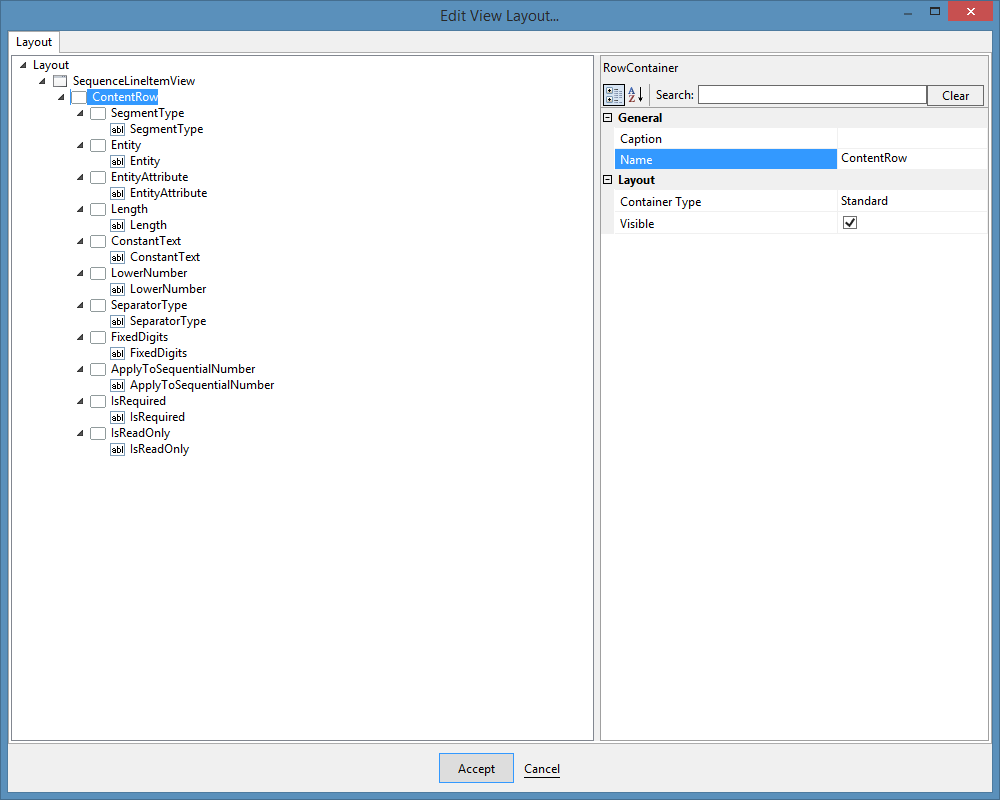Viewport: 1000px width, 800px height.
Task: Click the Accept button
Action: pos(476,768)
